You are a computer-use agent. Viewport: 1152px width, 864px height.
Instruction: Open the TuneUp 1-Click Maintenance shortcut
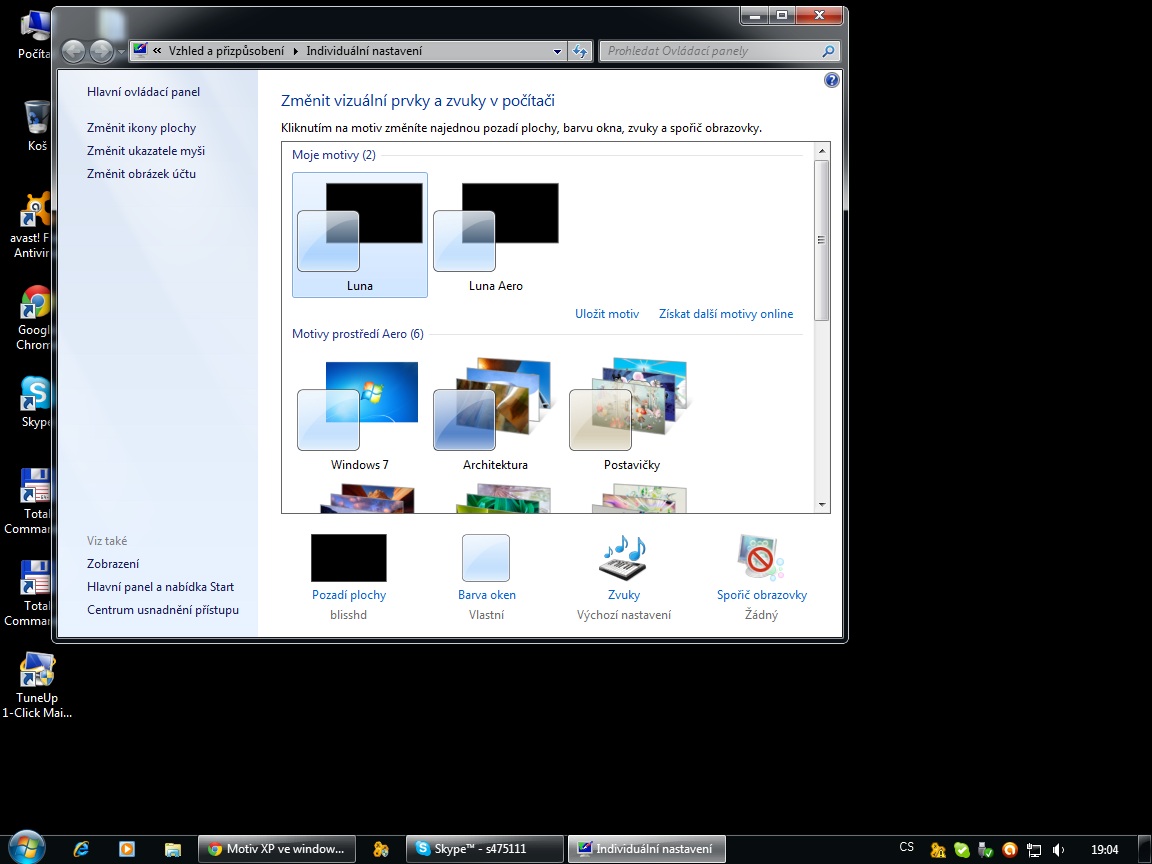point(37,685)
